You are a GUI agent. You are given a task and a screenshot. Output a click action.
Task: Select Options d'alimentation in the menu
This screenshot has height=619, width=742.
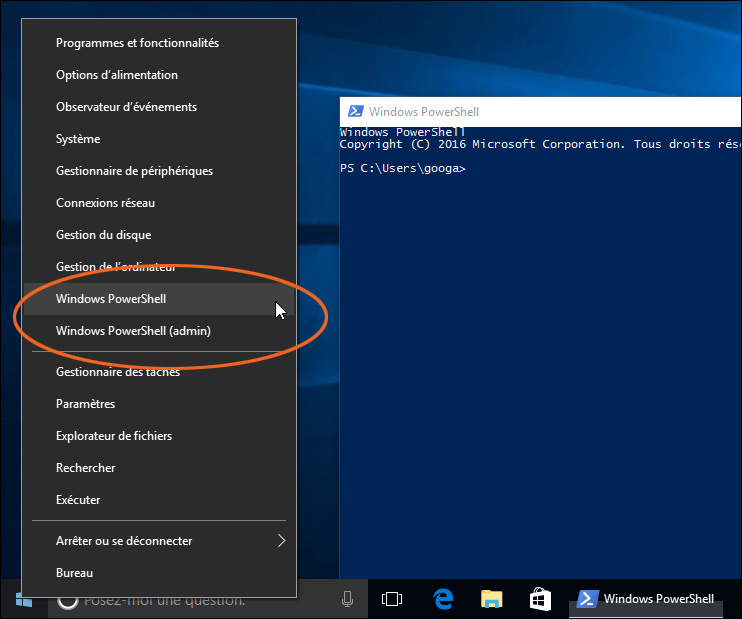click(159, 75)
